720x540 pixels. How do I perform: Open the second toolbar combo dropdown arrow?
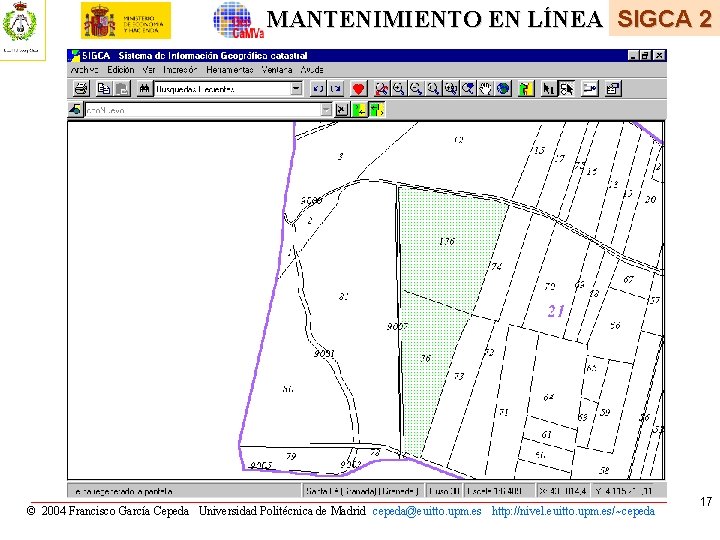coord(326,110)
